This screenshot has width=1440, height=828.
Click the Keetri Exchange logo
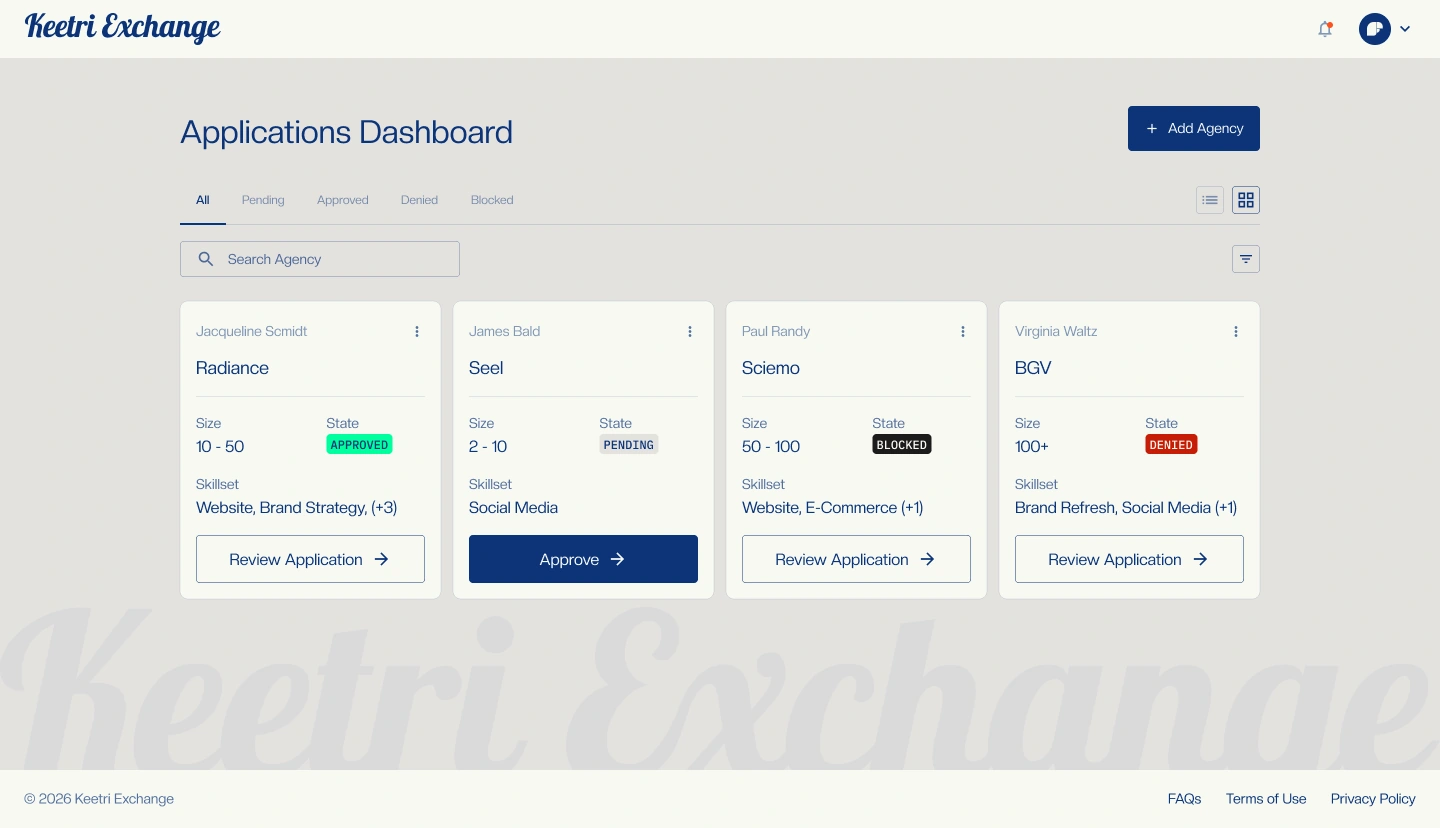[122, 27]
